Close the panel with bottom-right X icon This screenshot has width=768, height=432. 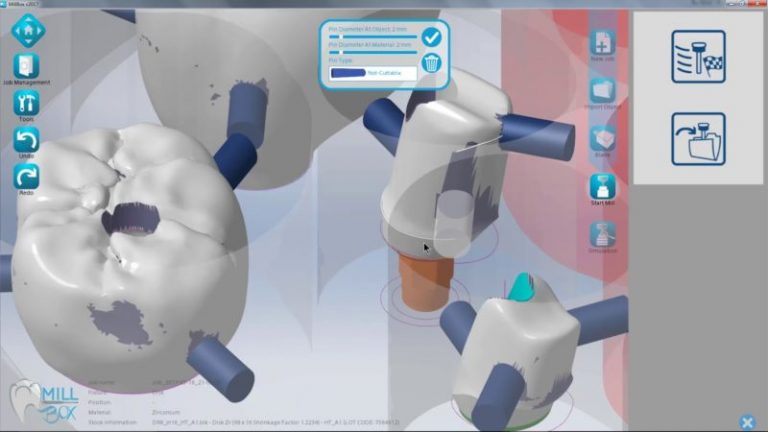(747, 422)
